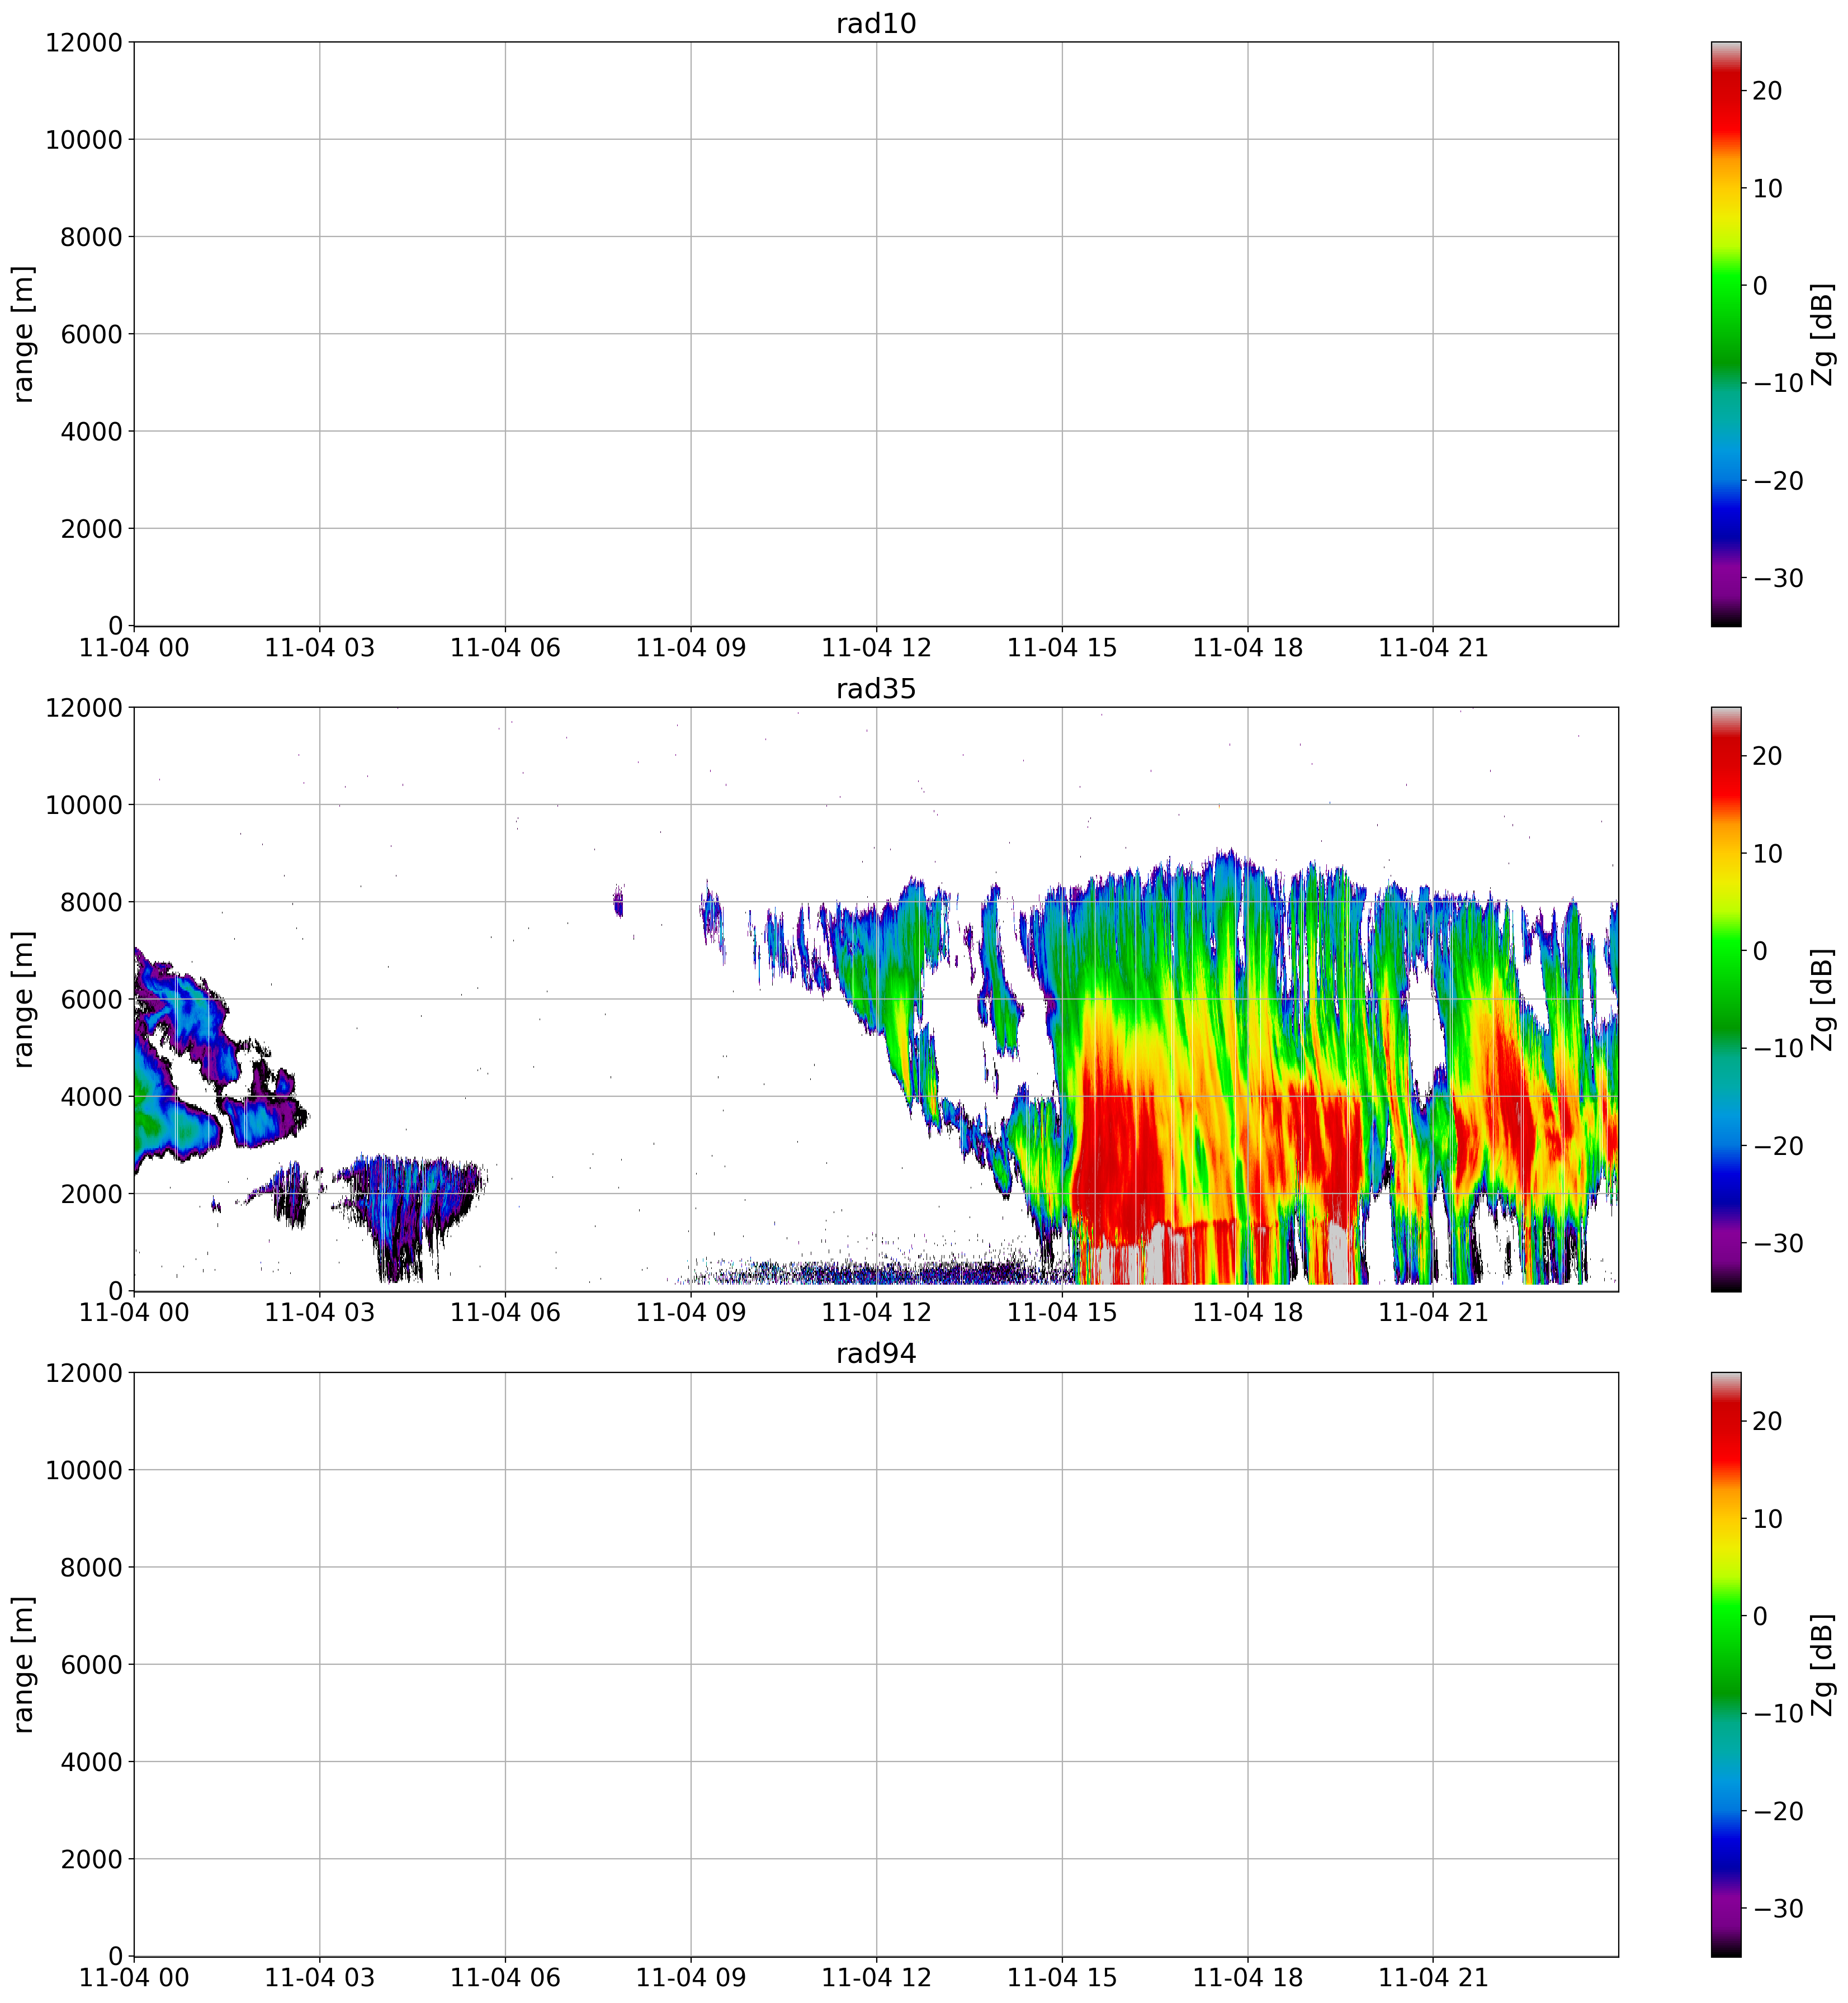Click the small isolated echo near 08:00 in rad35

[x=618, y=905]
